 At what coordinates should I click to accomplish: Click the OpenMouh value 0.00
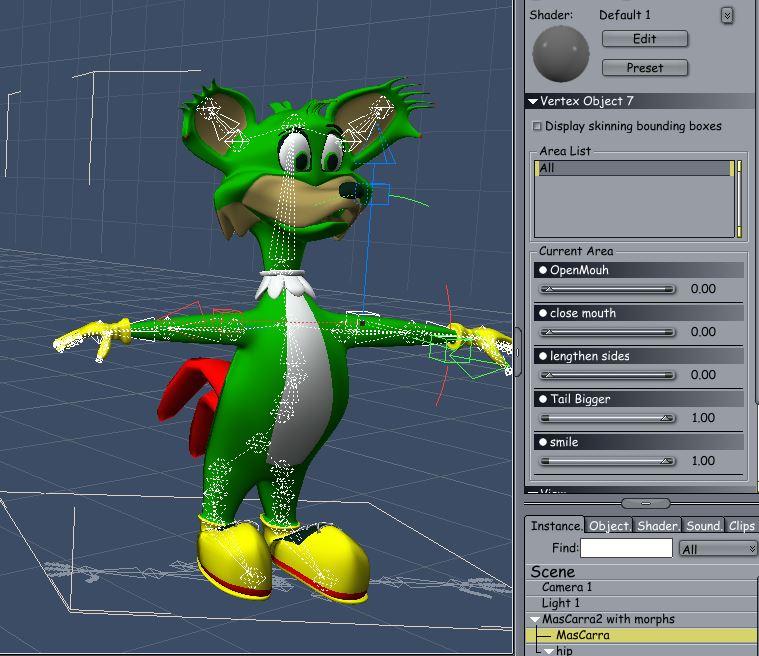[703, 289]
